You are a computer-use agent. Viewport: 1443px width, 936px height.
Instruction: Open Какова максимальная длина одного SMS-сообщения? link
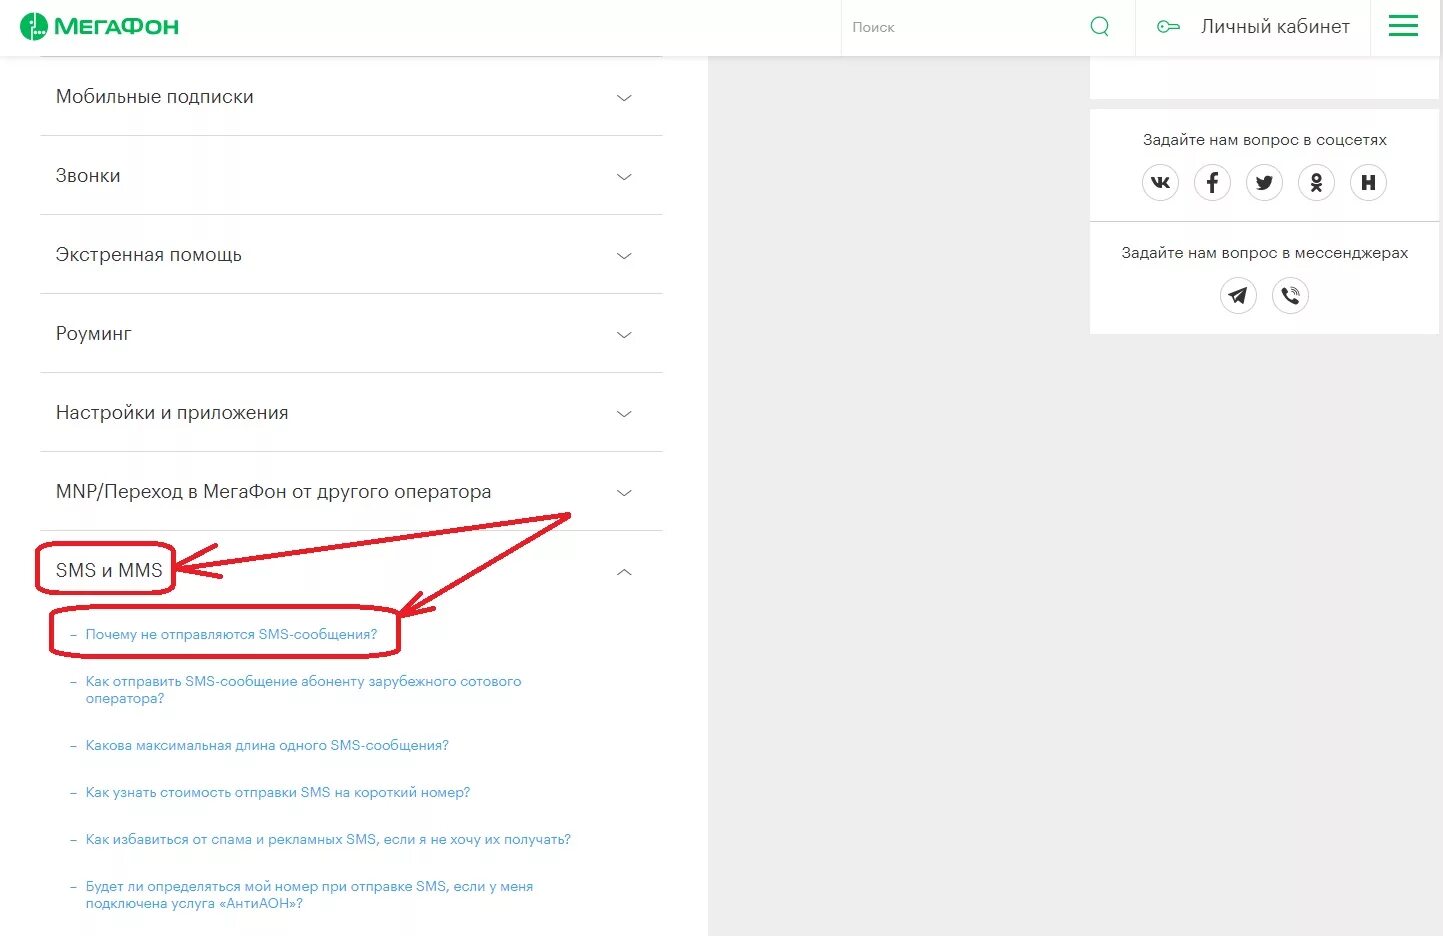pos(267,745)
